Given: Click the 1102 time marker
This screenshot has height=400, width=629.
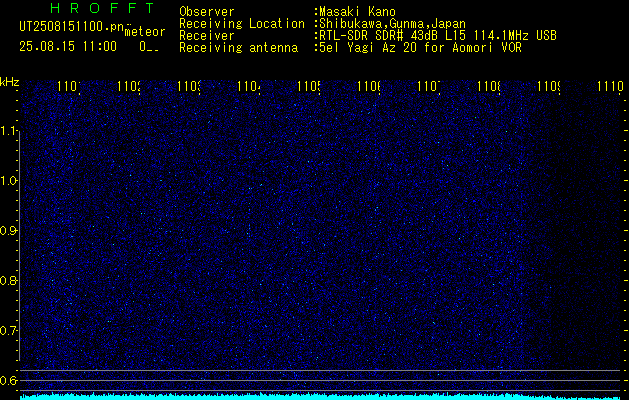Looking at the screenshot, I should [129, 86].
